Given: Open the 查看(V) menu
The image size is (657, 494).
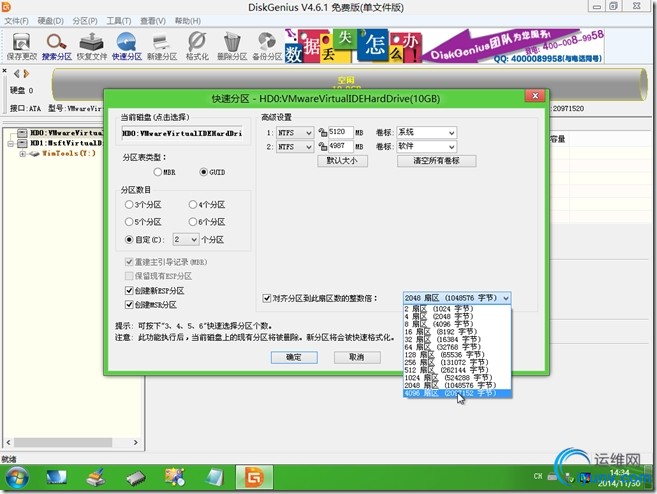Looking at the screenshot, I should click(x=153, y=21).
